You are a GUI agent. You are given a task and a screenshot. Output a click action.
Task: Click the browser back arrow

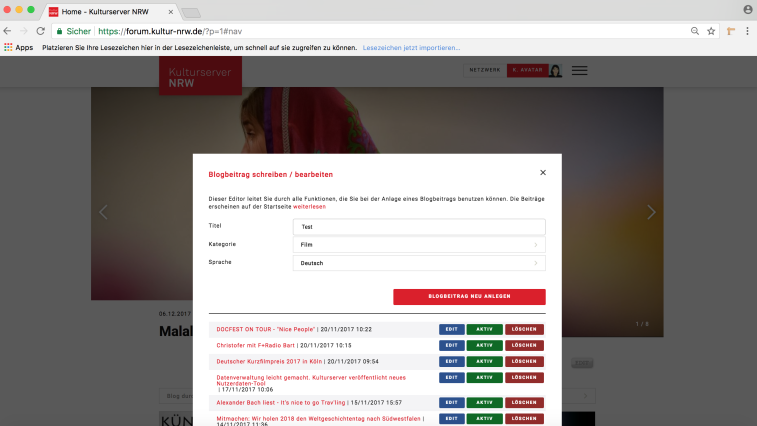[9, 31]
